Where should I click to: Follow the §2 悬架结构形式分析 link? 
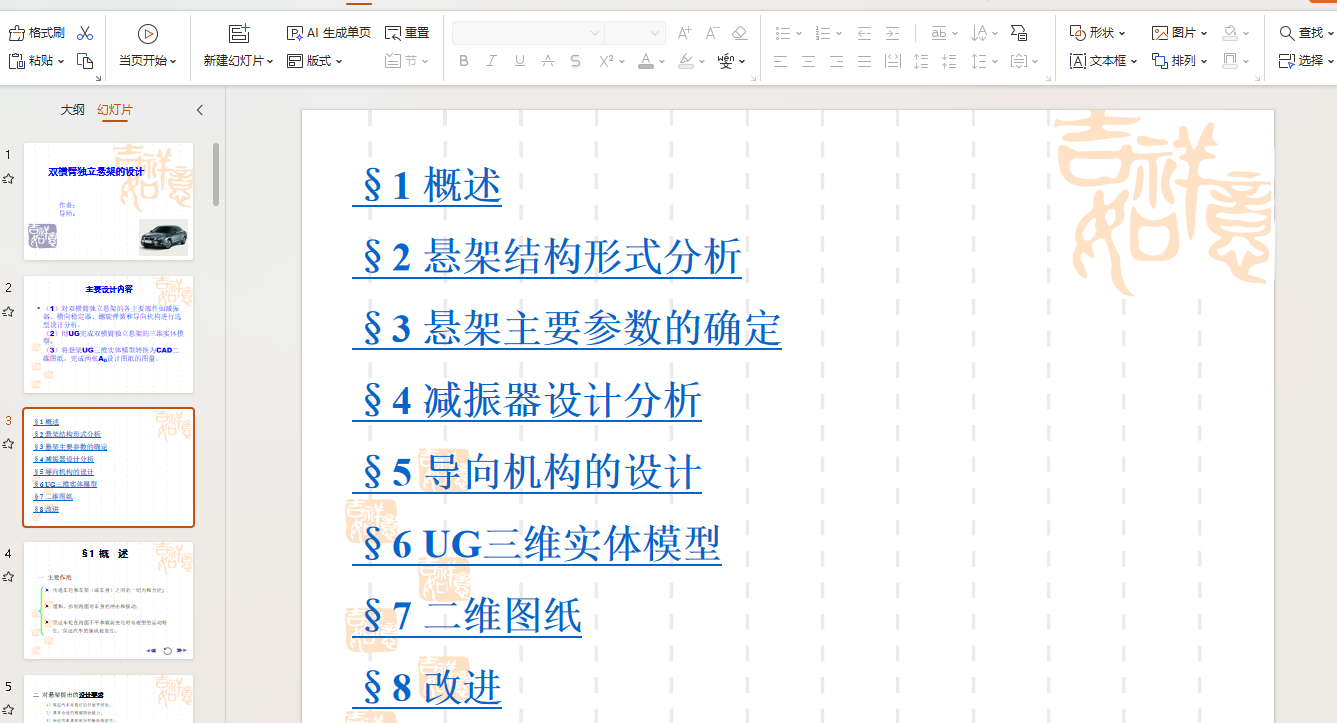click(547, 257)
